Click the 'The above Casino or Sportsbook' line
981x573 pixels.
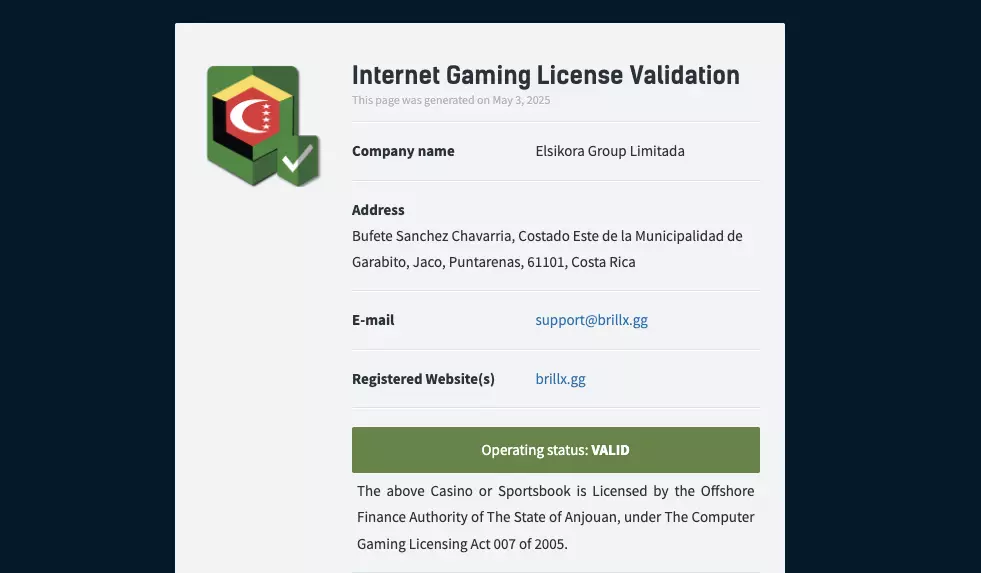[555, 491]
